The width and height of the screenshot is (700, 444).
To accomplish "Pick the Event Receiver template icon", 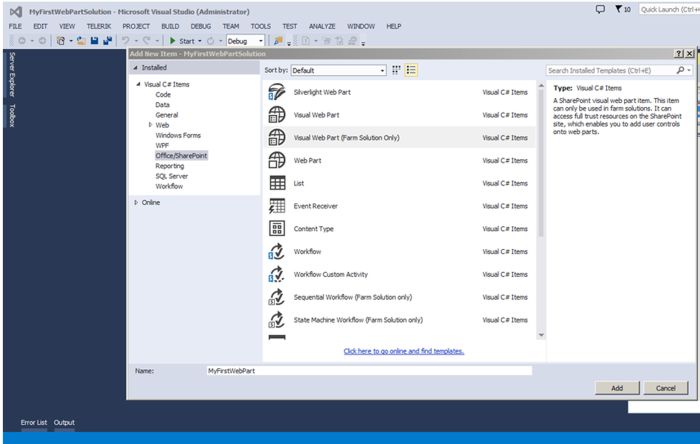I will click(x=278, y=206).
